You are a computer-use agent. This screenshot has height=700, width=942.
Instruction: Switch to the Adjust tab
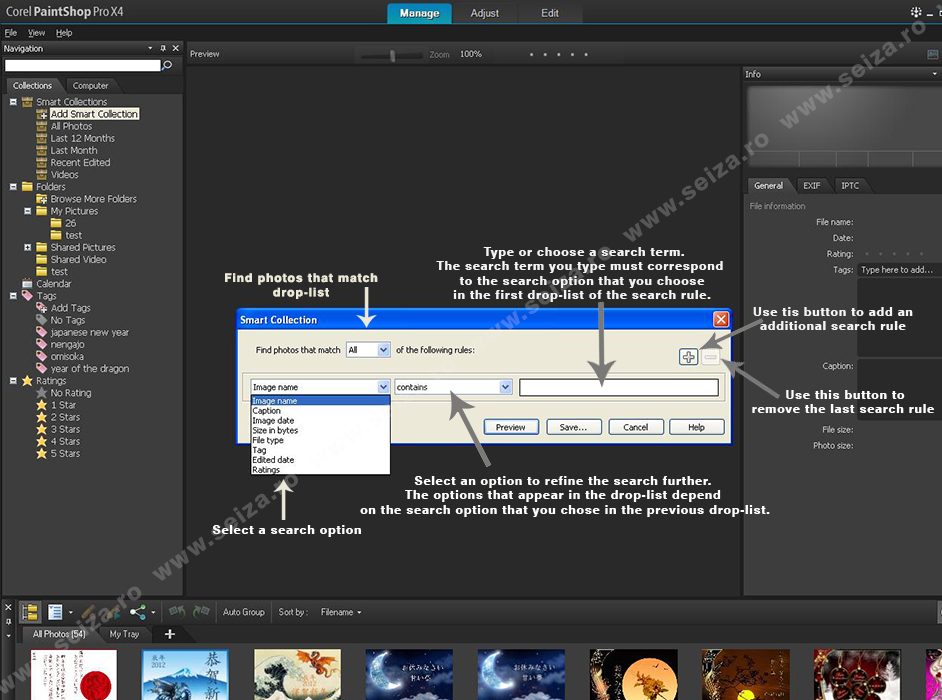pos(485,14)
